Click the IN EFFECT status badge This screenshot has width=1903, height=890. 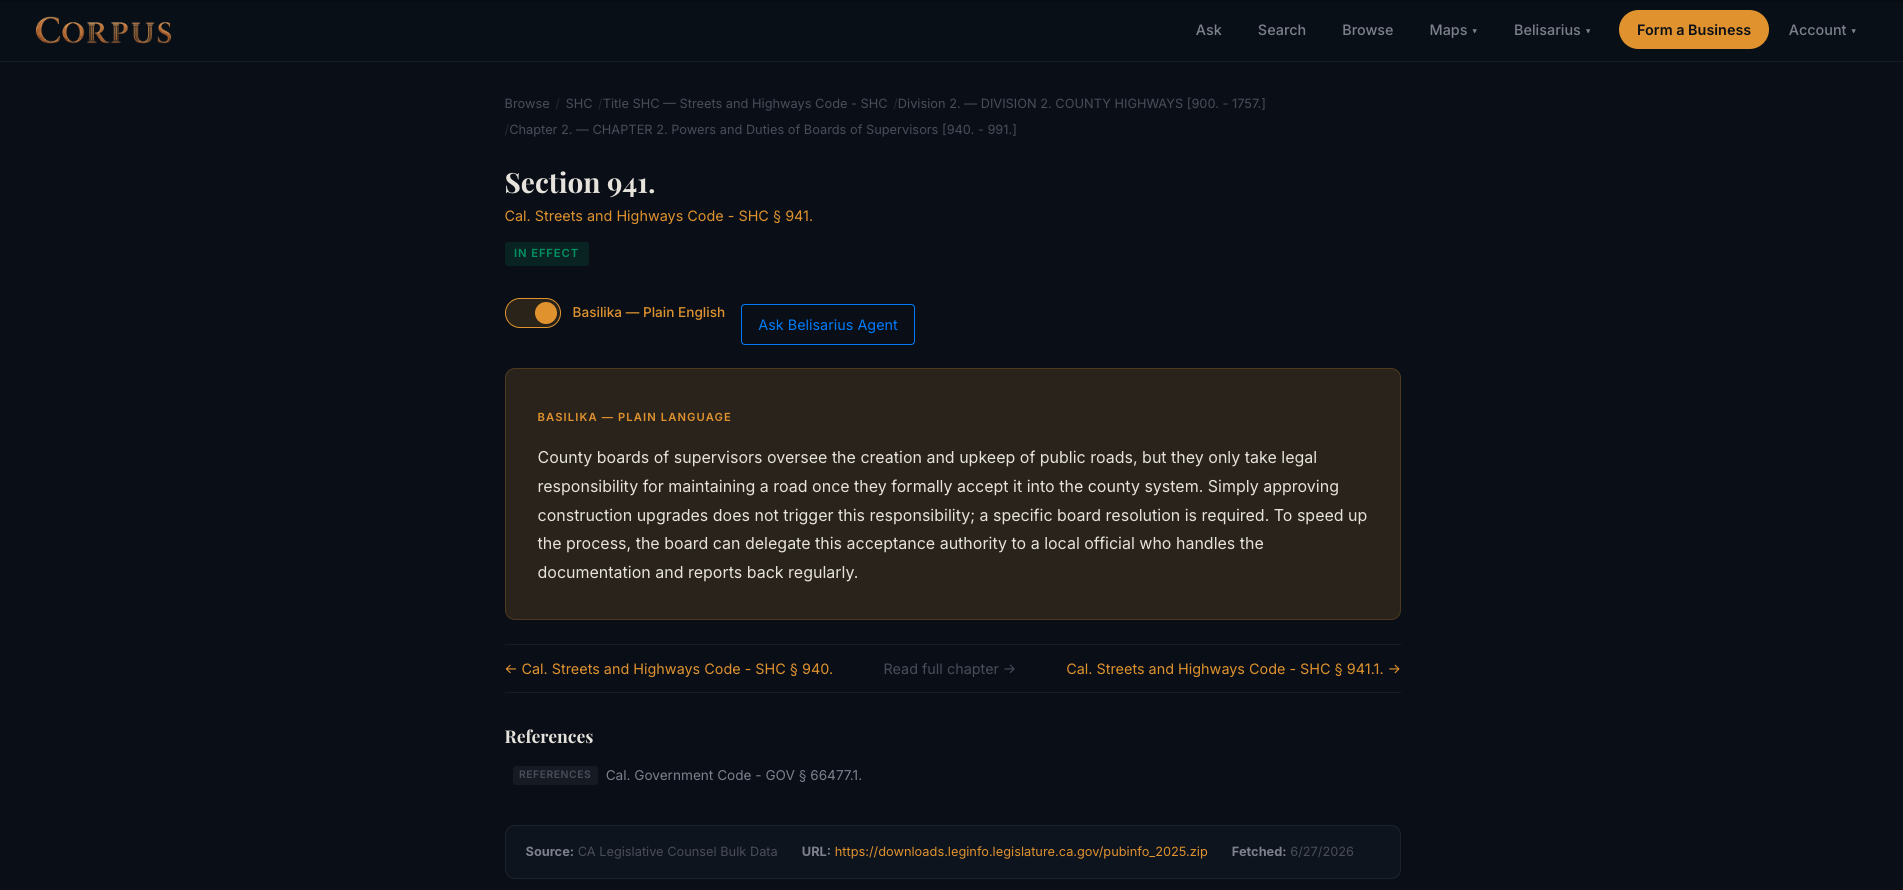[x=546, y=254]
